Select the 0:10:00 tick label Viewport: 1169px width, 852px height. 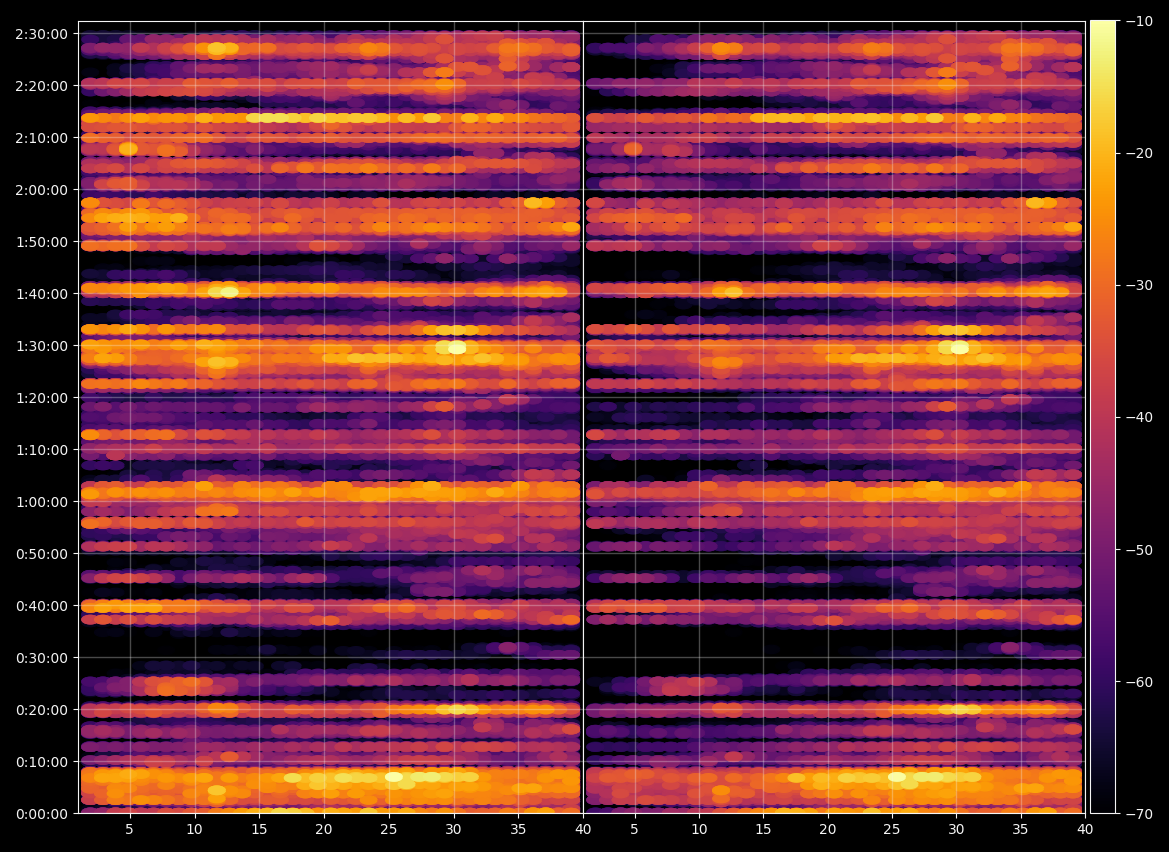coord(41,762)
